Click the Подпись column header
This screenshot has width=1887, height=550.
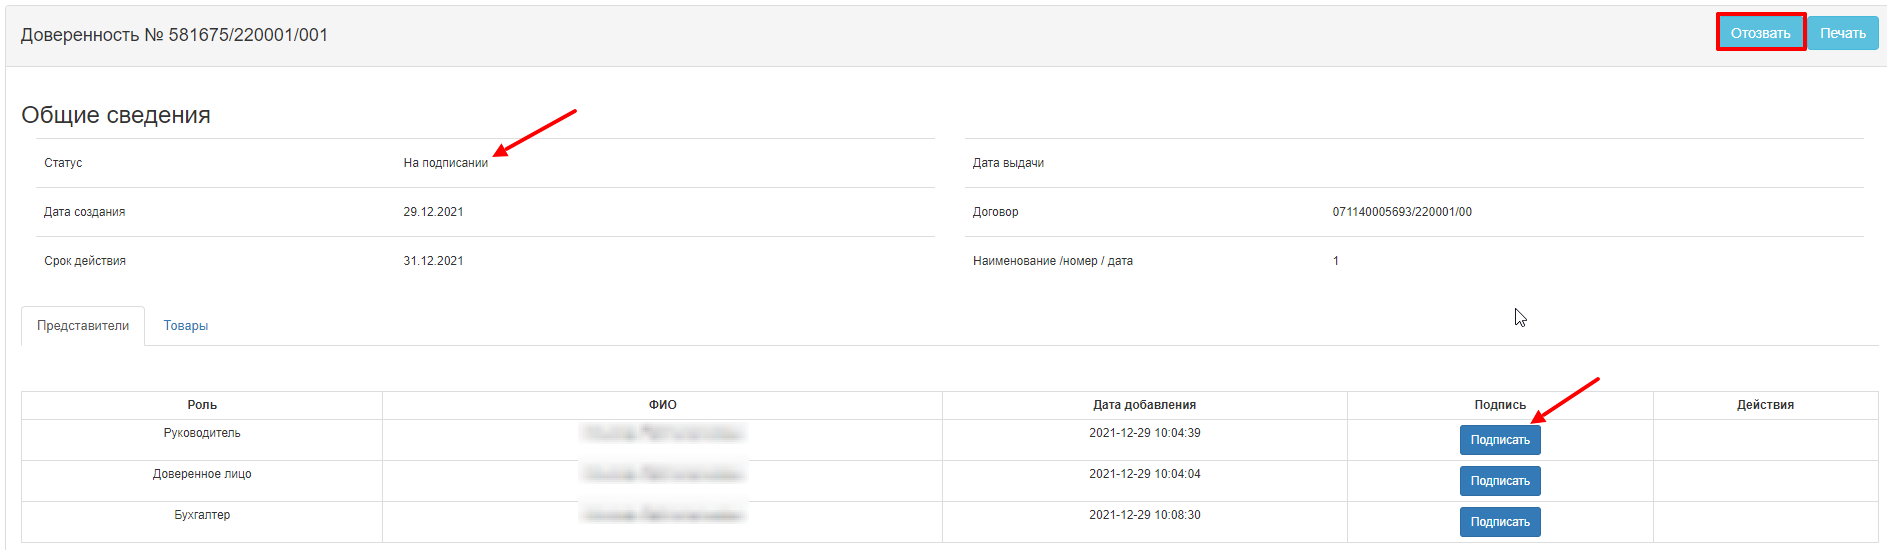(x=1499, y=405)
